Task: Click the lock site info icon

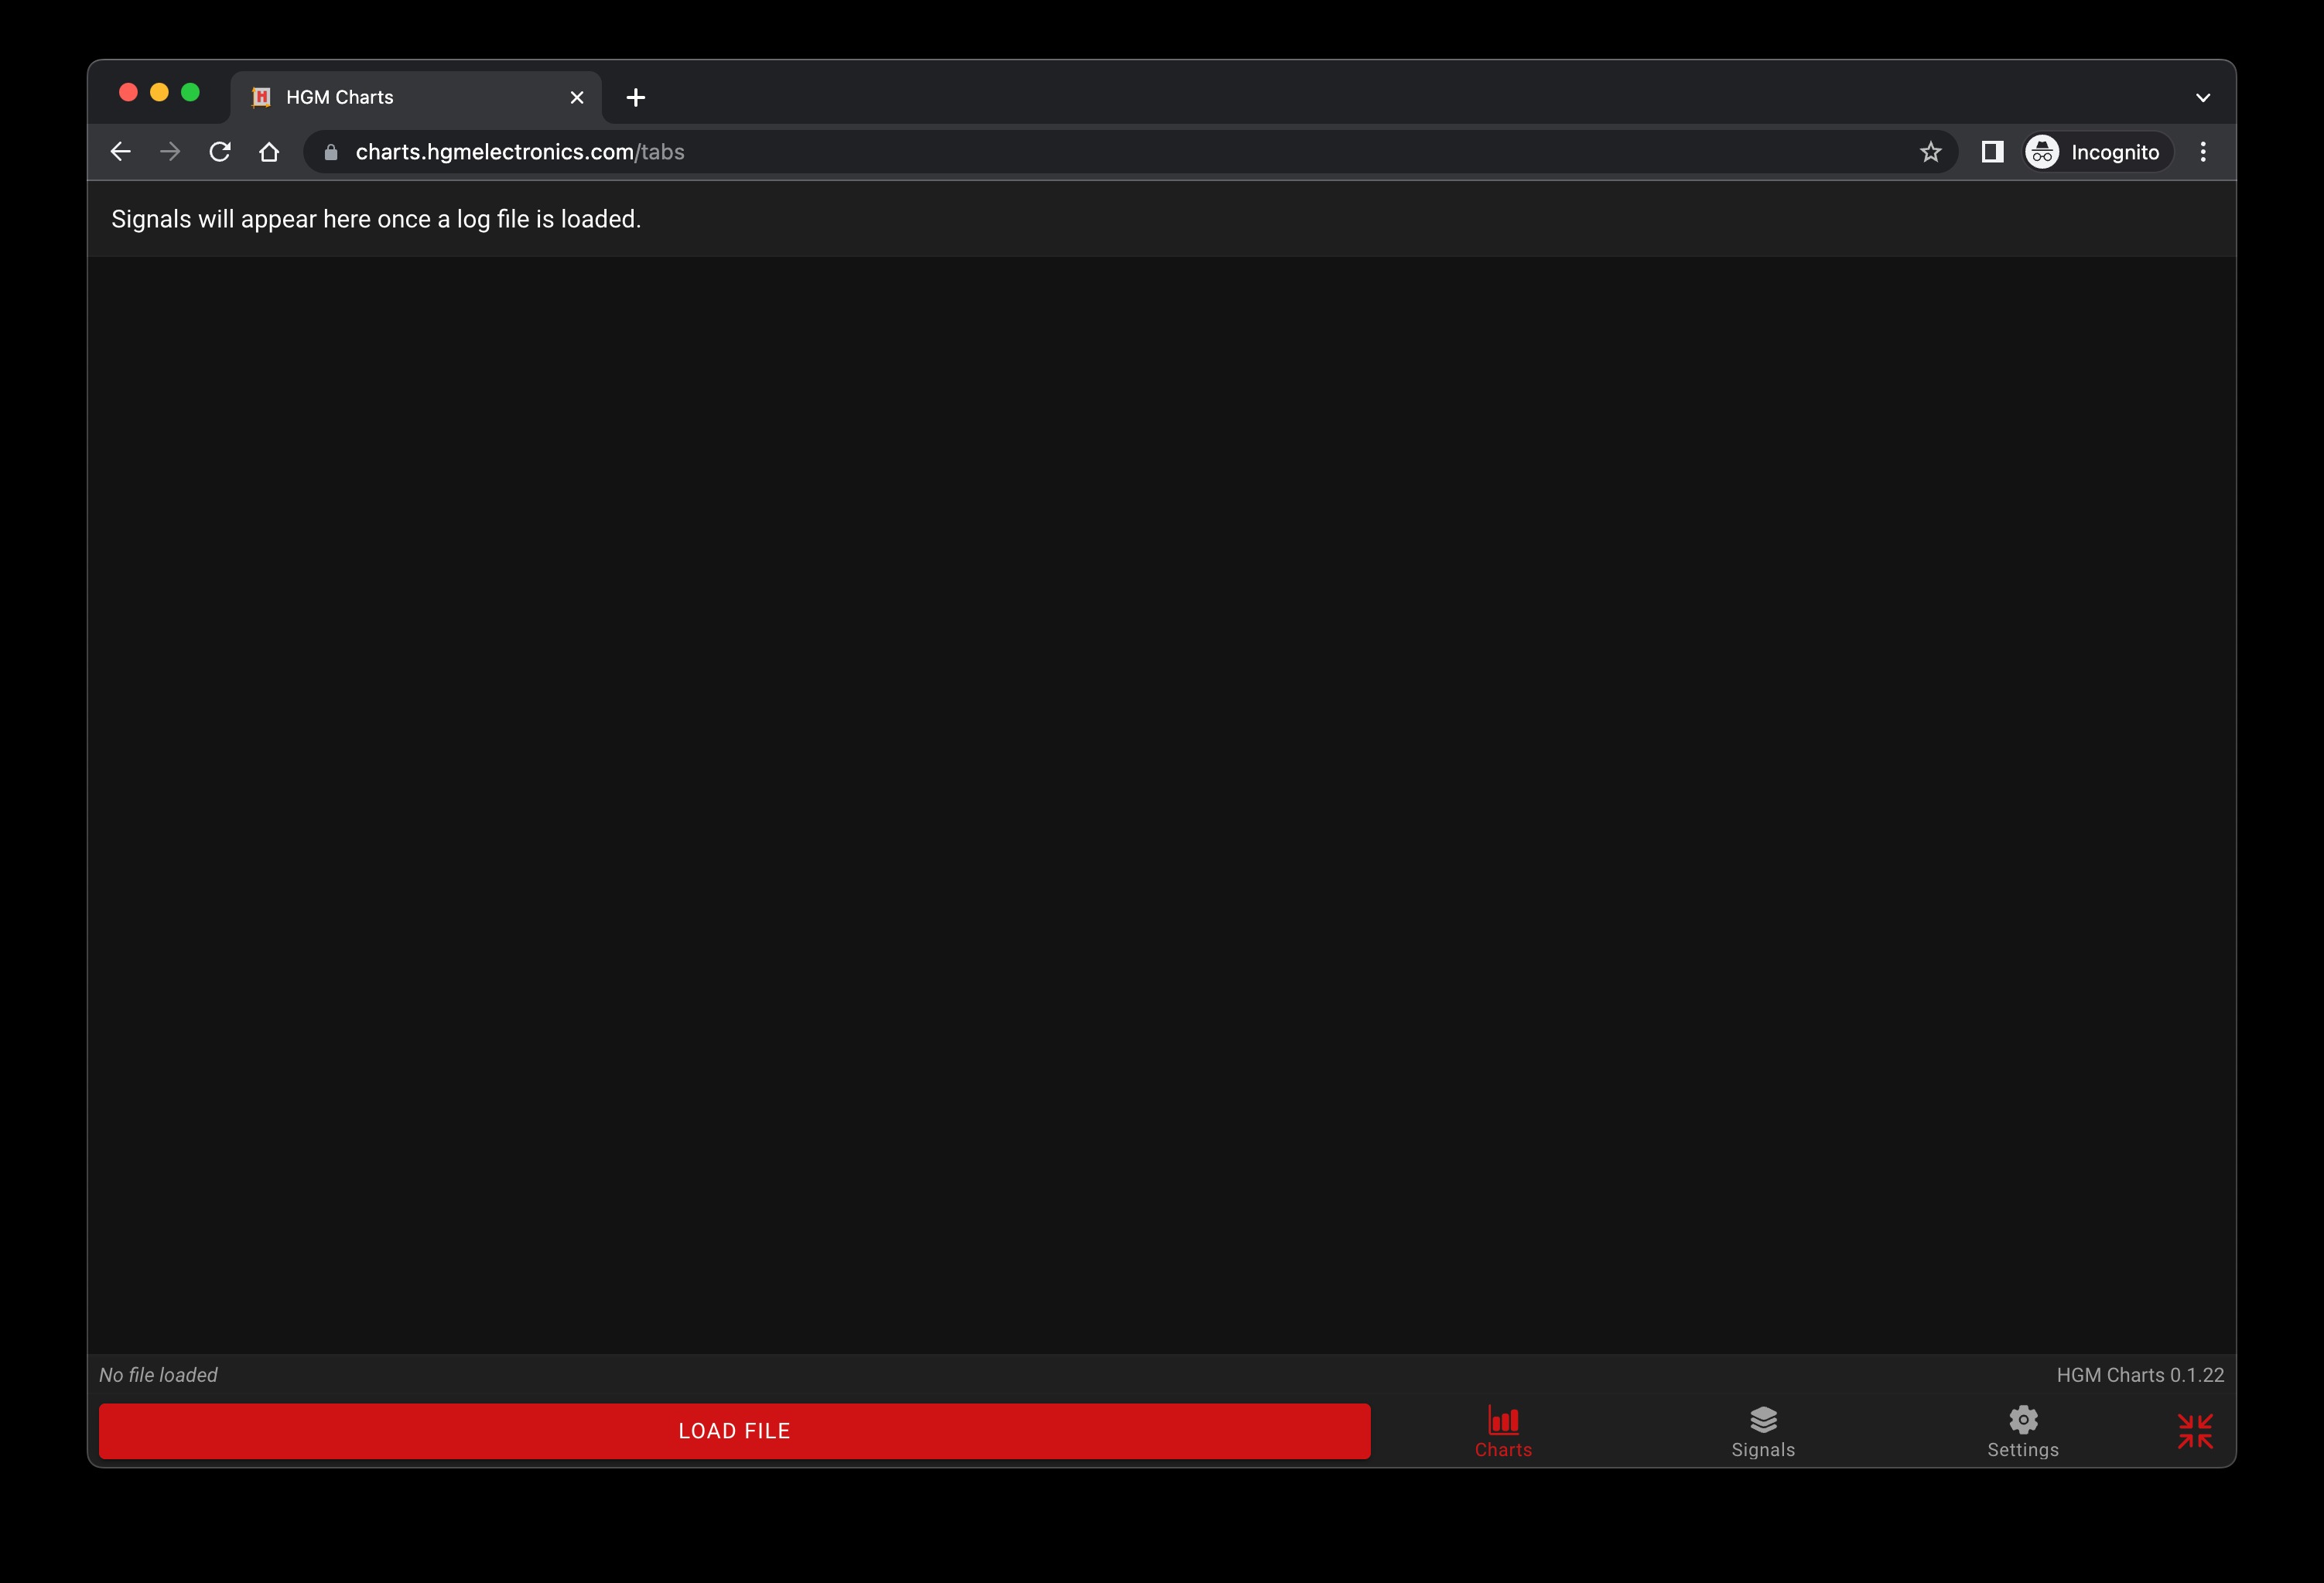Action: tap(331, 152)
